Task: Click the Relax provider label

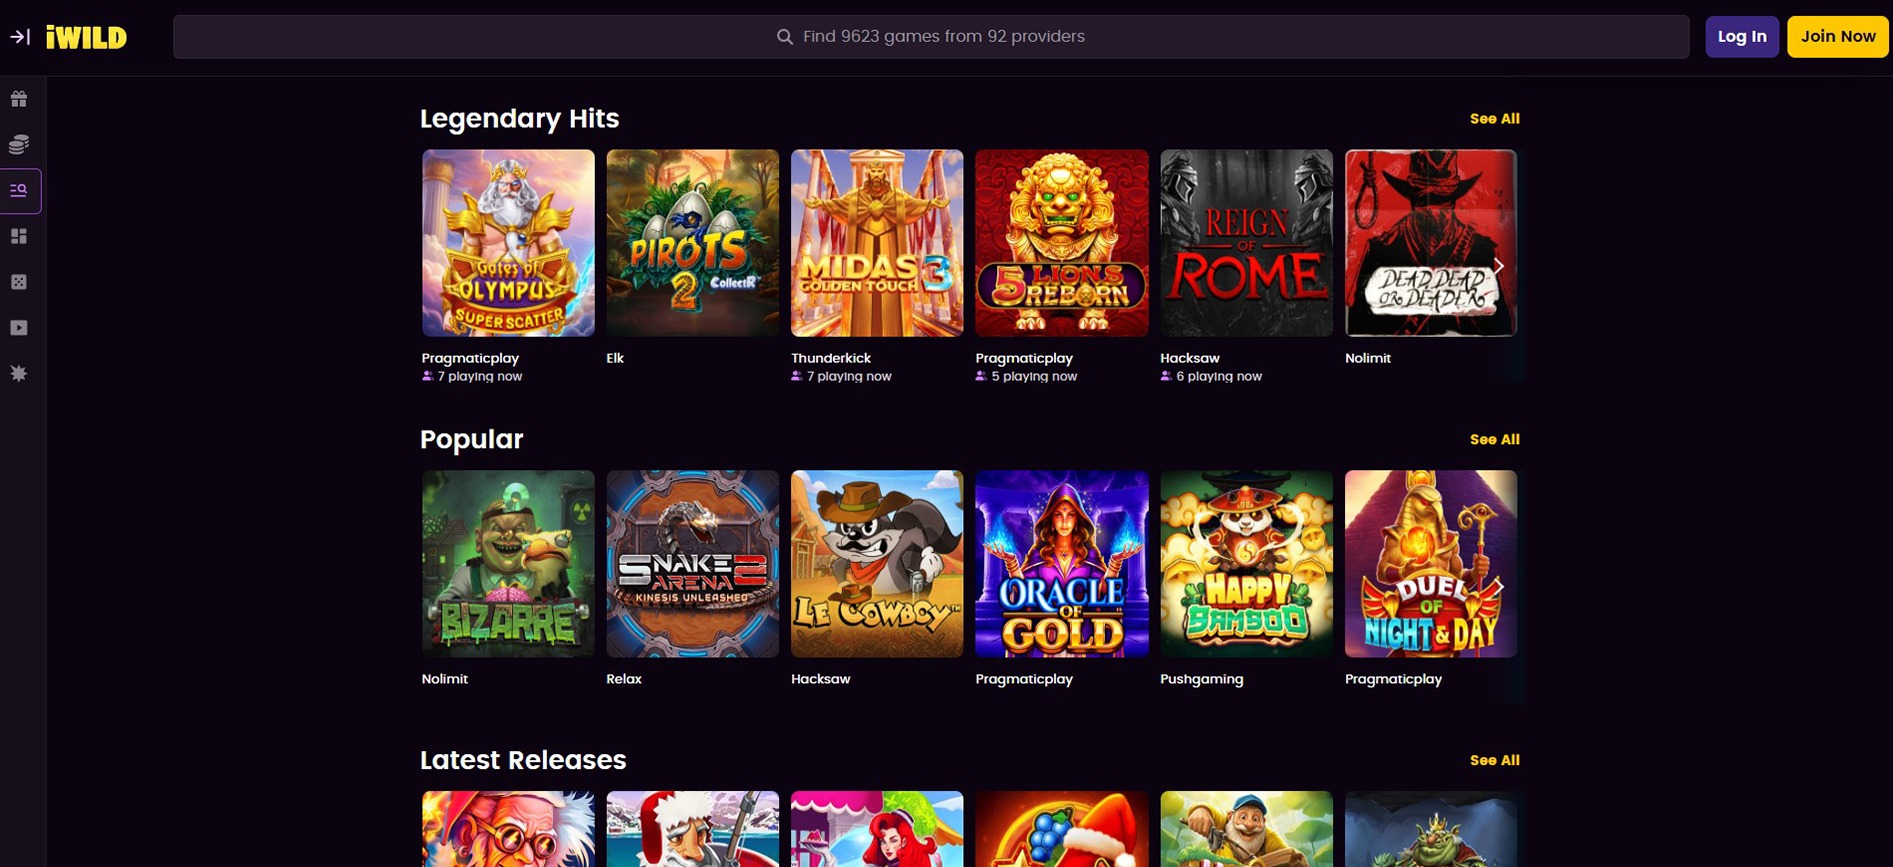Action: (624, 679)
